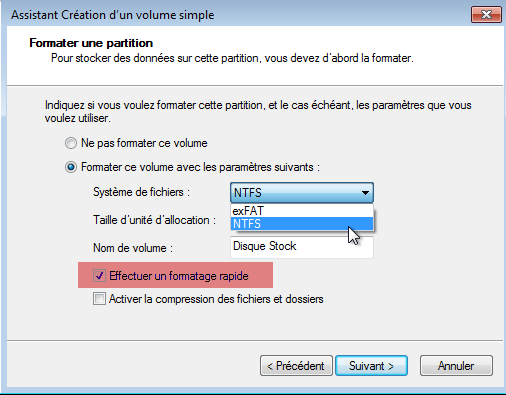This screenshot has width=506, height=395.
Task: Click the "Système de fichiers" label
Action: (x=141, y=192)
